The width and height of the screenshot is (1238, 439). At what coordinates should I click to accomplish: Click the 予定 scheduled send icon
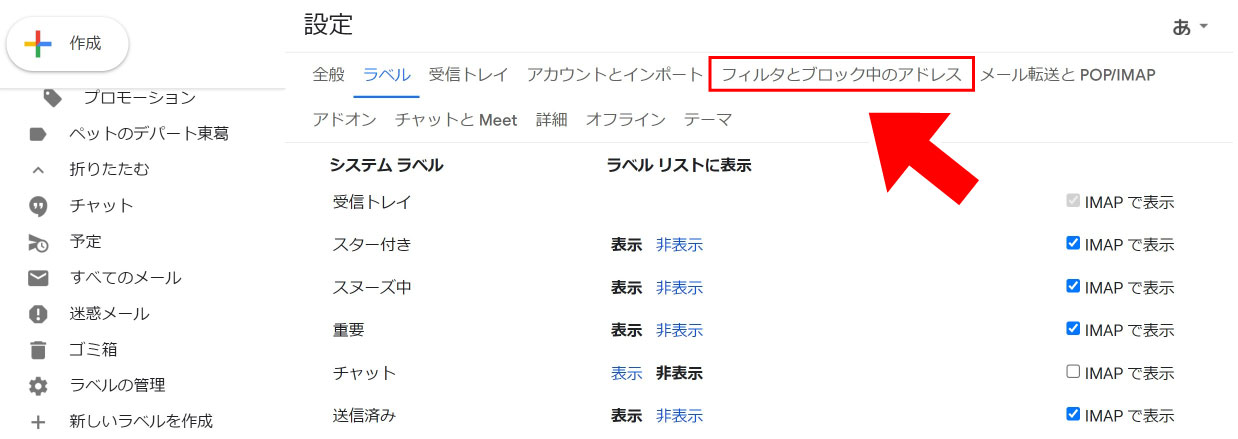[x=38, y=242]
